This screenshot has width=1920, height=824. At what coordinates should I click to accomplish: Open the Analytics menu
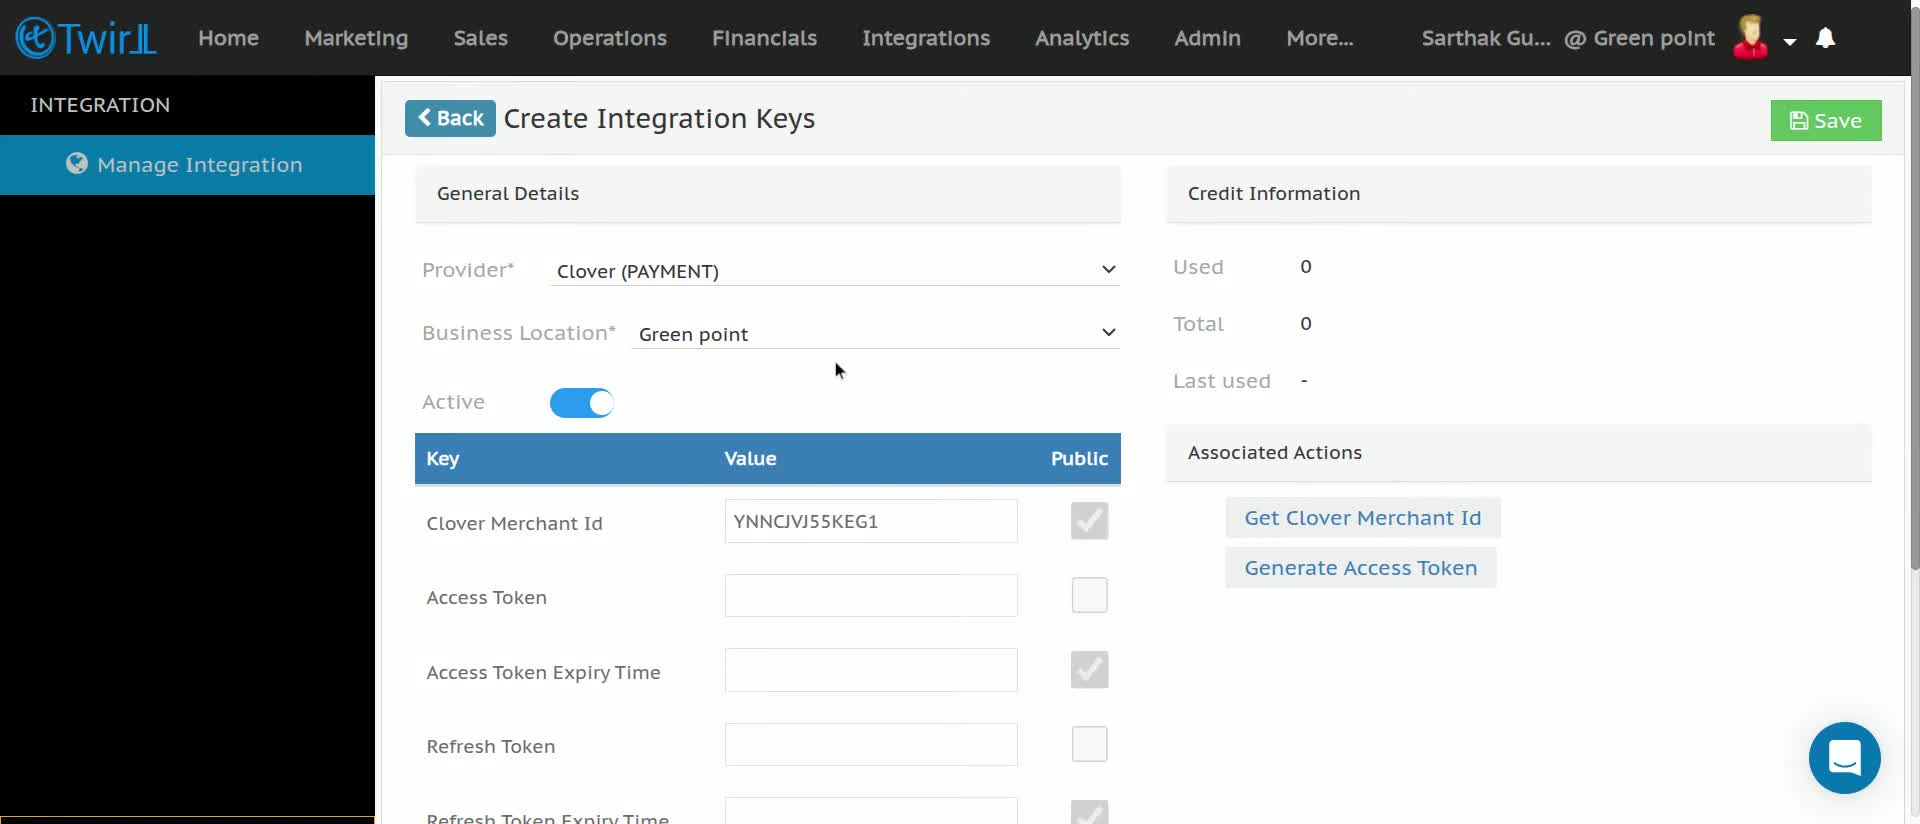tap(1082, 38)
